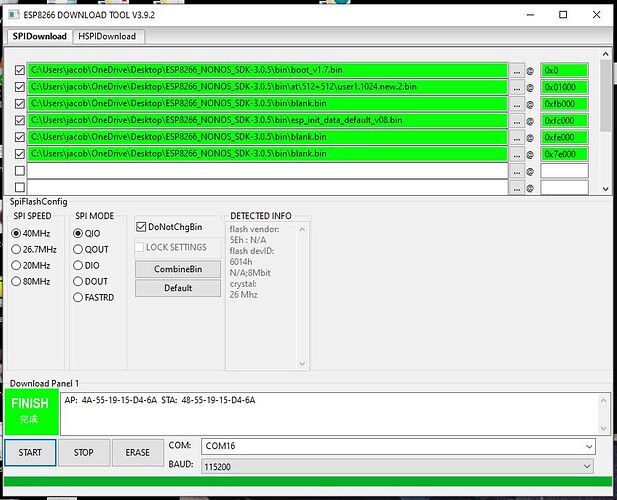
Task: Click the green FINISH status indicator
Action: pos(31,412)
